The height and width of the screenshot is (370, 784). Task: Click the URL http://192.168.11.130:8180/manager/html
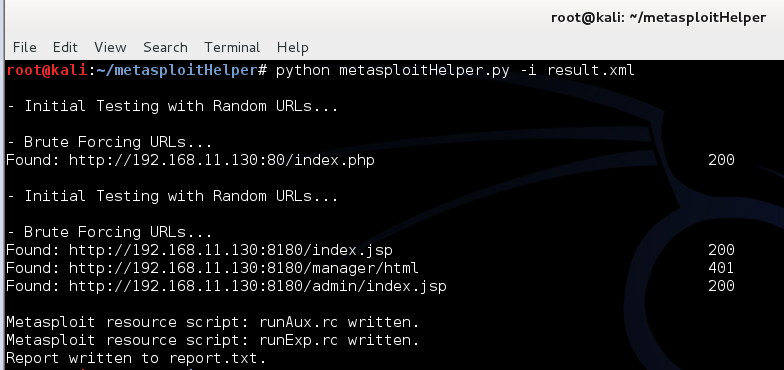click(244, 268)
